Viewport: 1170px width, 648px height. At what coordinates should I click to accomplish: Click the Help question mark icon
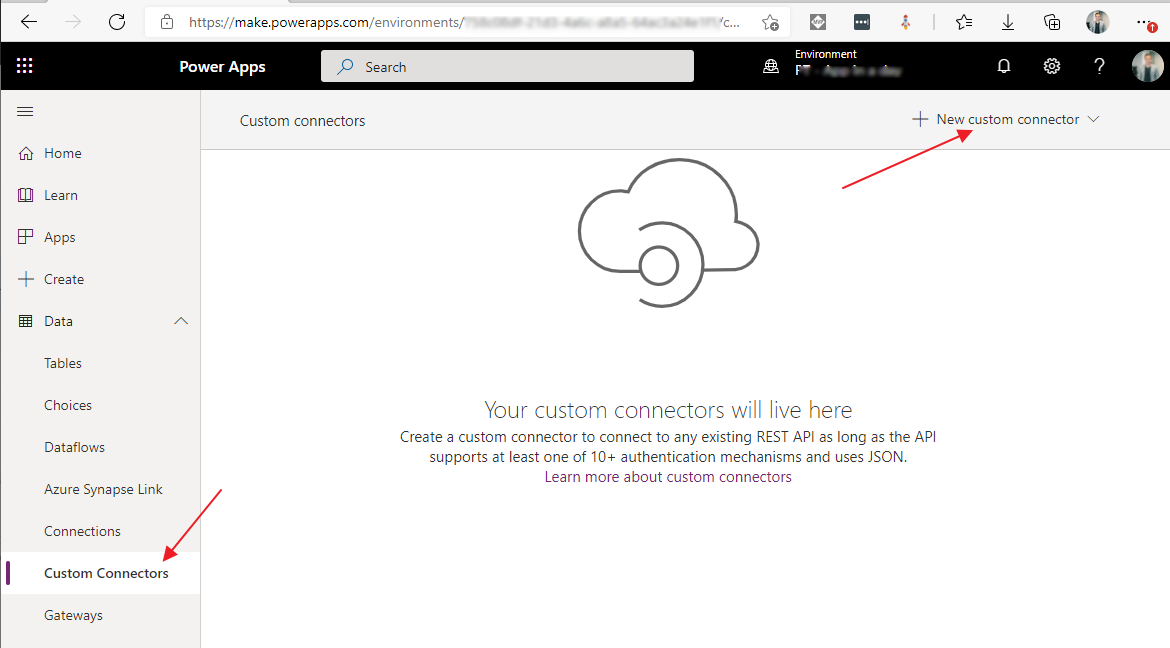point(1100,66)
